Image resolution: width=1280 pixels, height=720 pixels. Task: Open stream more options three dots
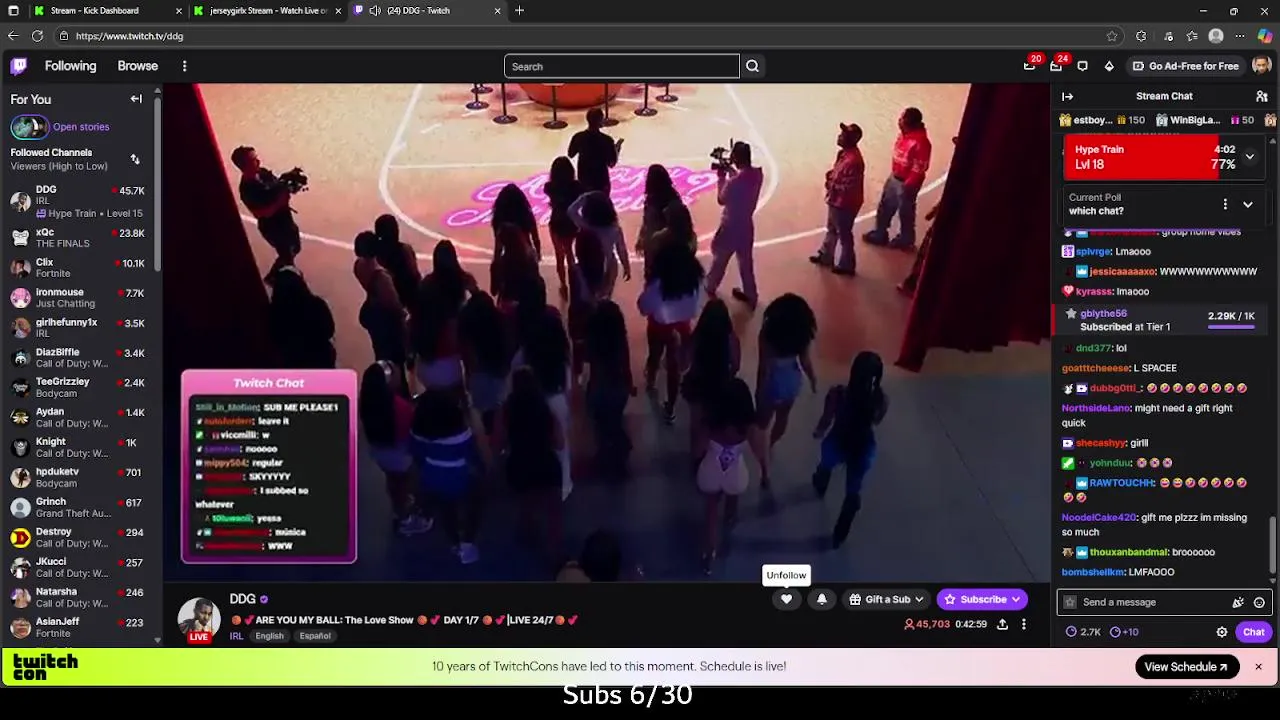(x=1023, y=624)
